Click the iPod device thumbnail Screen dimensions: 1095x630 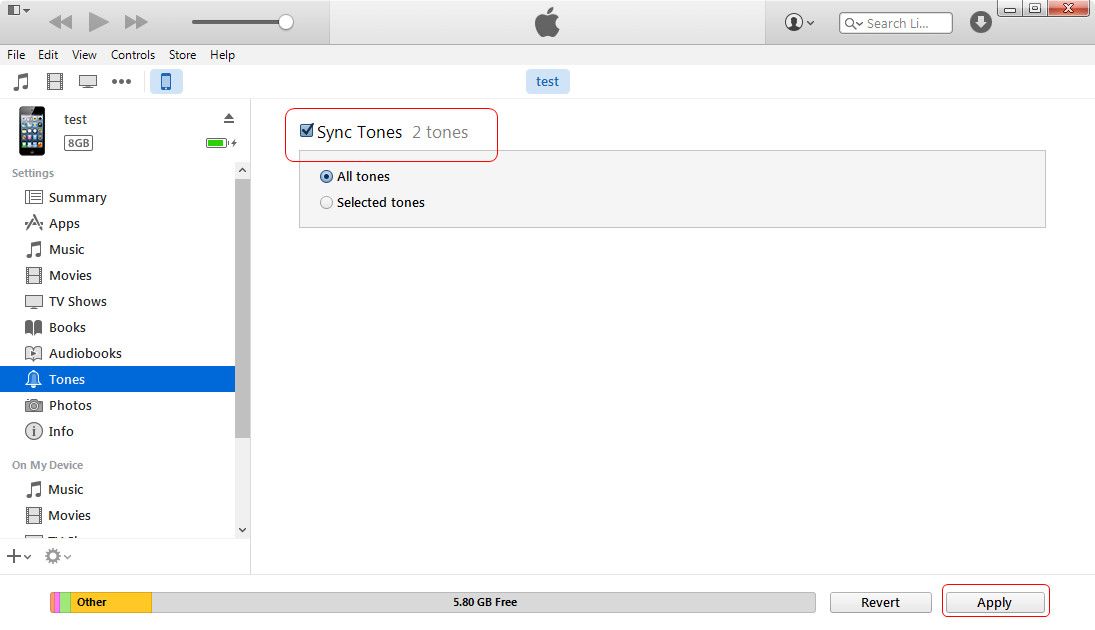click(32, 131)
